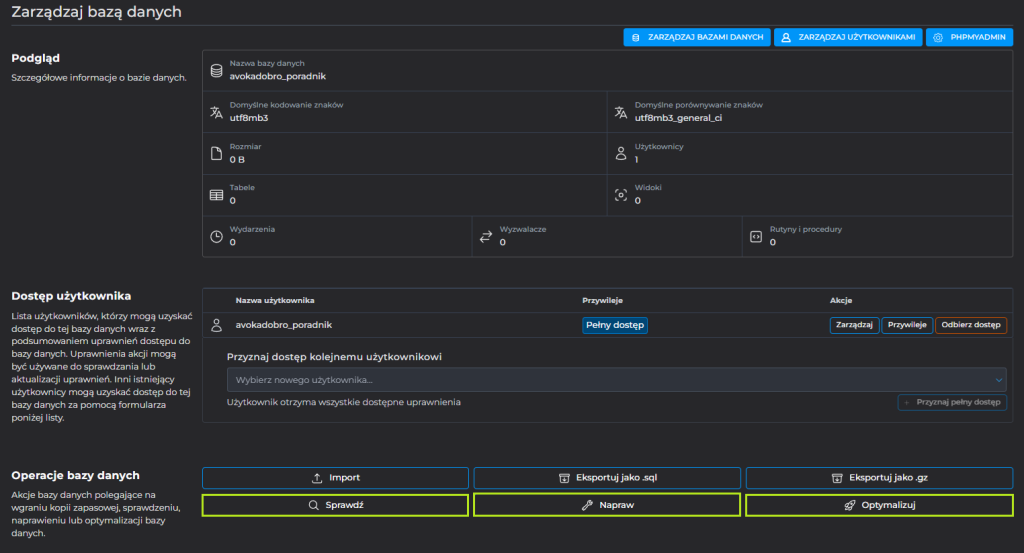Click the clock icon beside Wydarzenia

click(216, 236)
